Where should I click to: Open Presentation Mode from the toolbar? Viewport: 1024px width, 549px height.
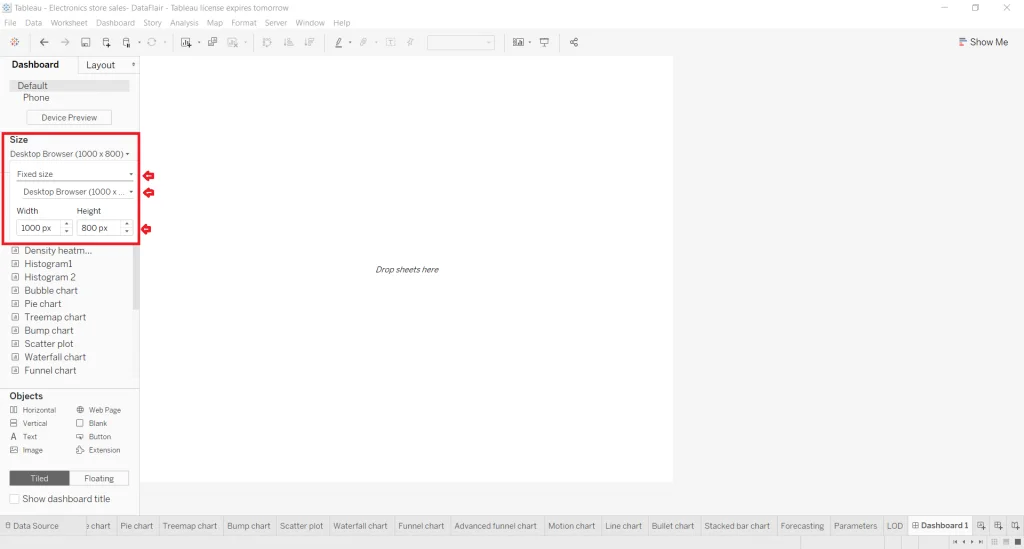pos(544,42)
